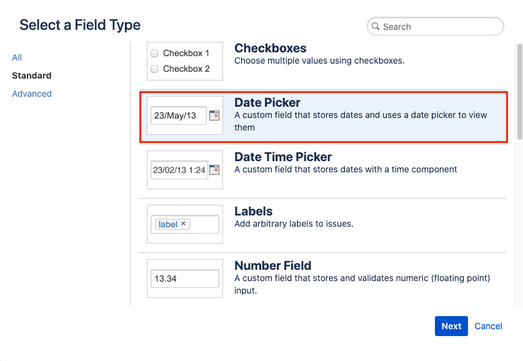
Task: Click the blue 'label' tag text
Action: coord(168,224)
